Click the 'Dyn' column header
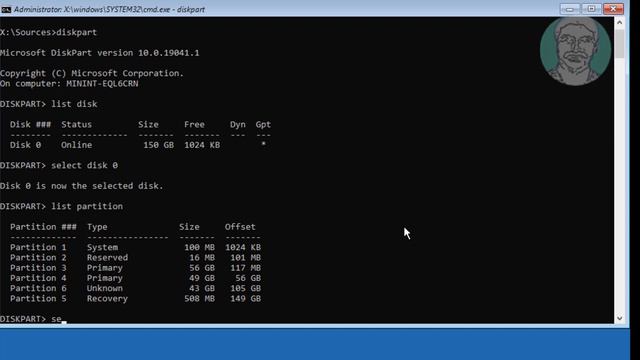Screen dimensions: 640x360 point(238,124)
